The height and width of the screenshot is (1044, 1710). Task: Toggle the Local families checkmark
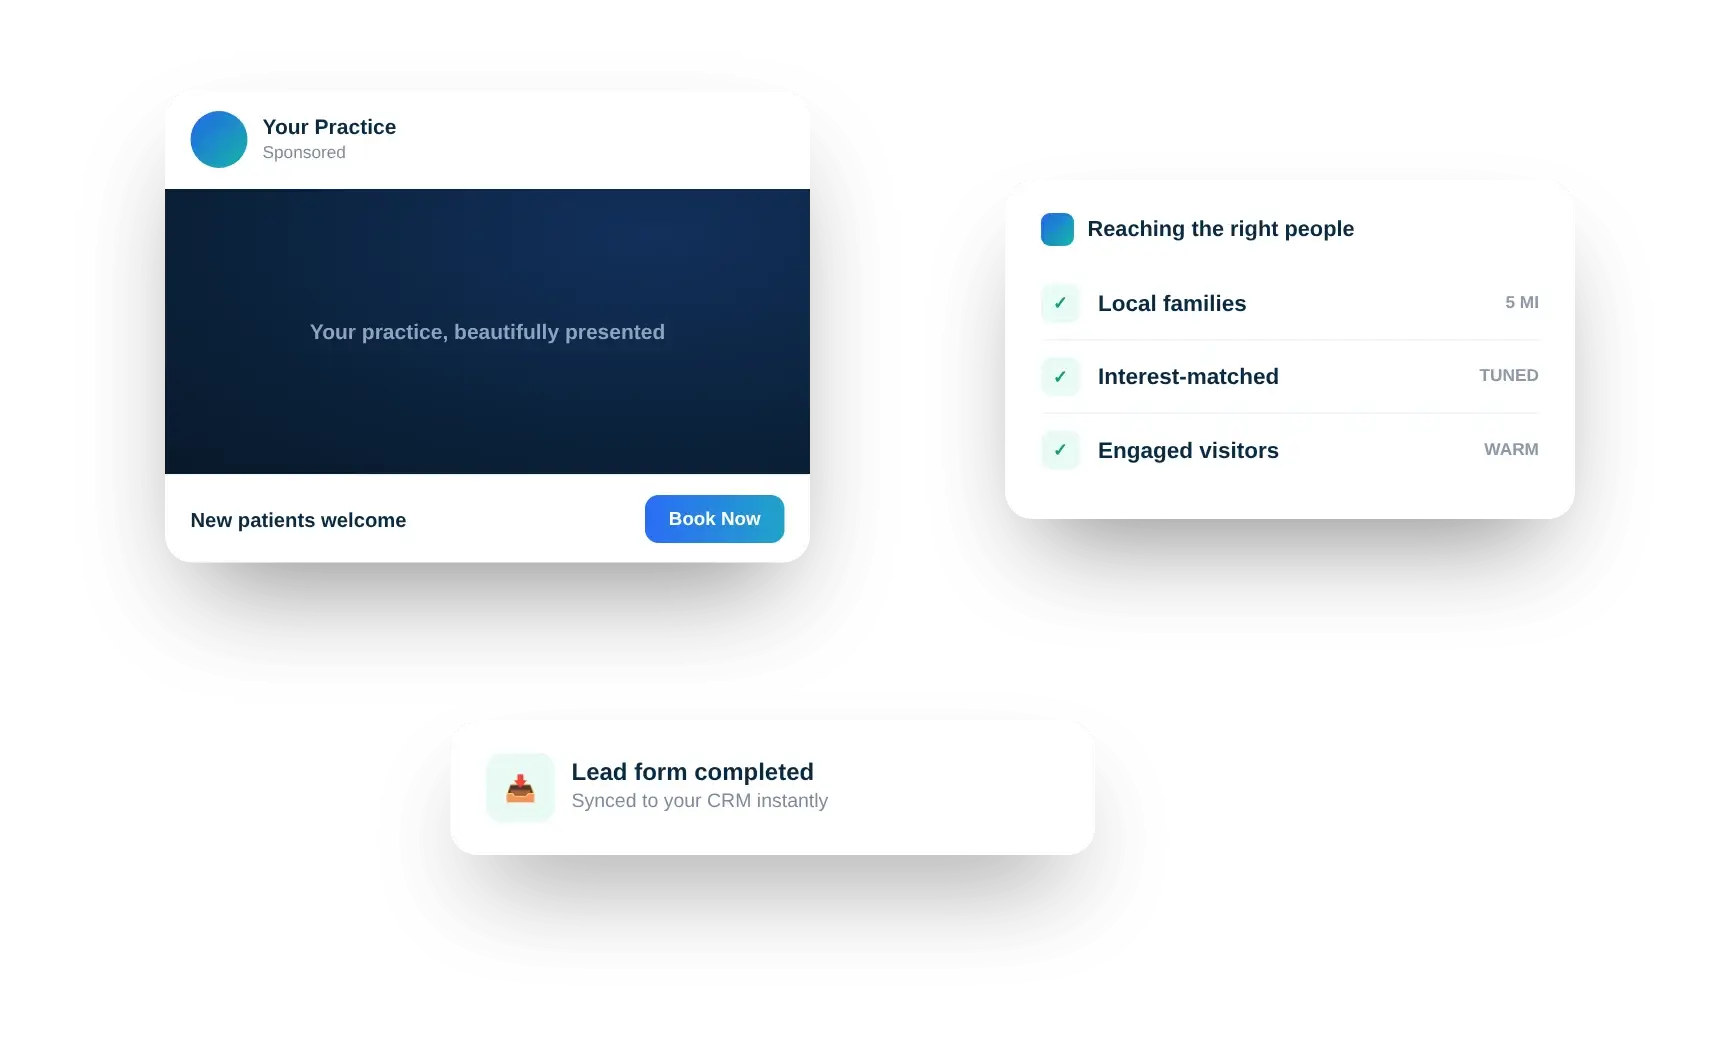pos(1060,303)
